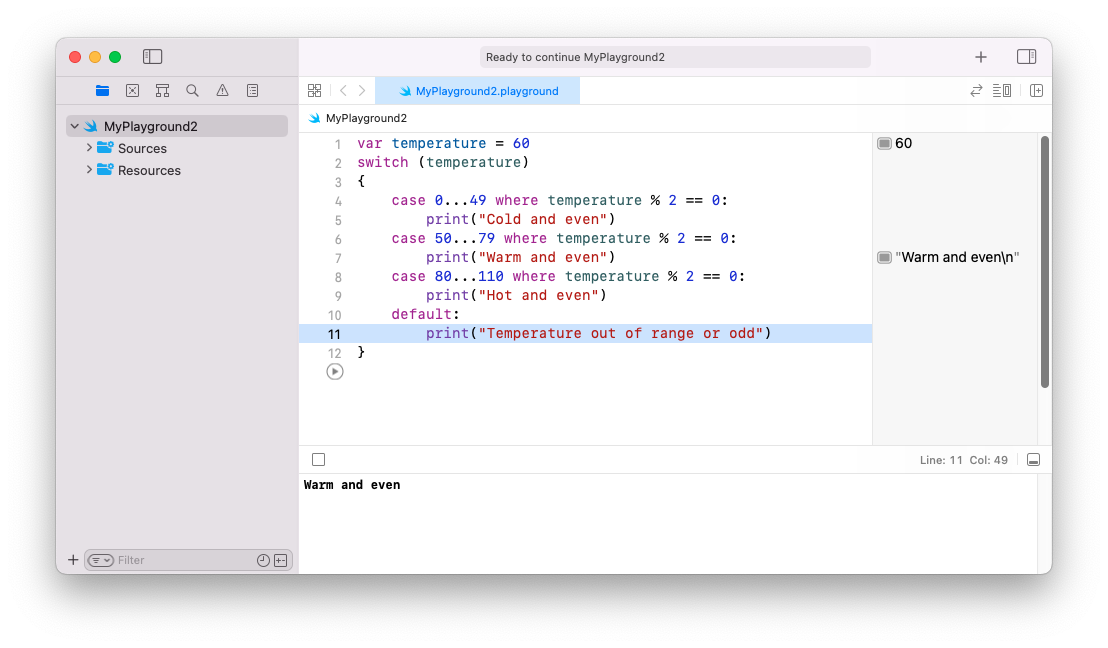This screenshot has width=1108, height=648.
Task: Click "case 50...79" on line 6
Action: (x=443, y=239)
